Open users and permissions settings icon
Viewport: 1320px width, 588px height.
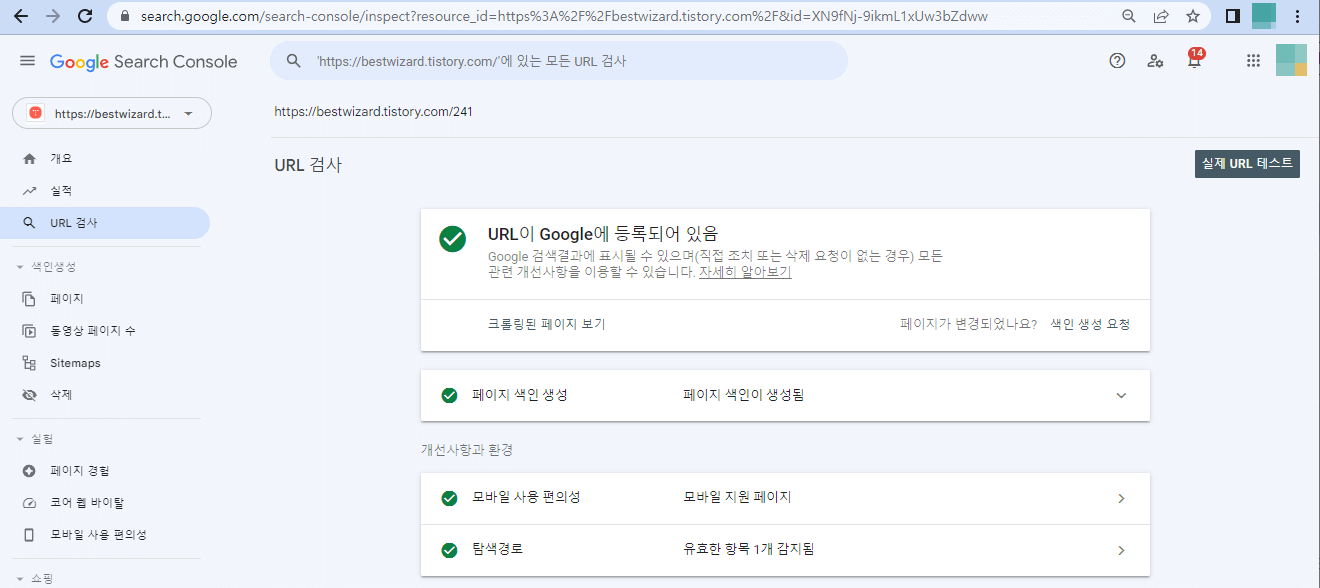coord(1155,61)
